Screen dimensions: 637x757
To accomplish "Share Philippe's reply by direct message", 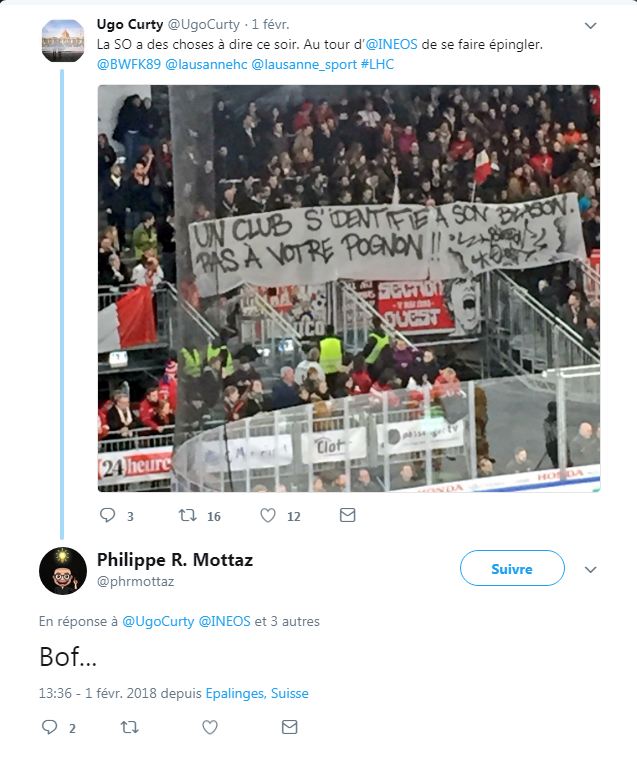I will pos(289,727).
